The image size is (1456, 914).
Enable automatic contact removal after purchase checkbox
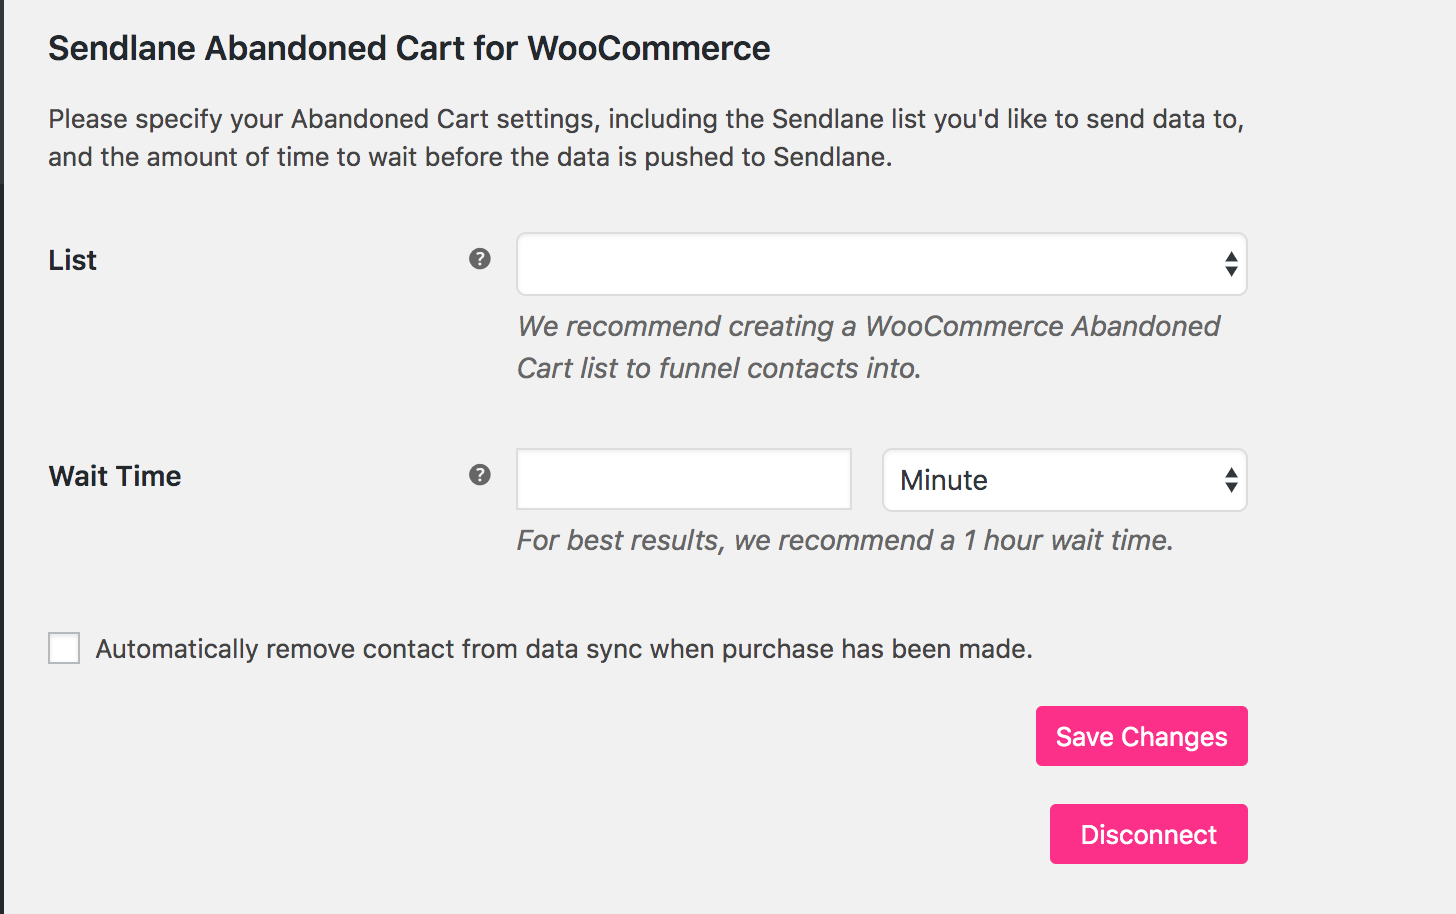(x=64, y=648)
